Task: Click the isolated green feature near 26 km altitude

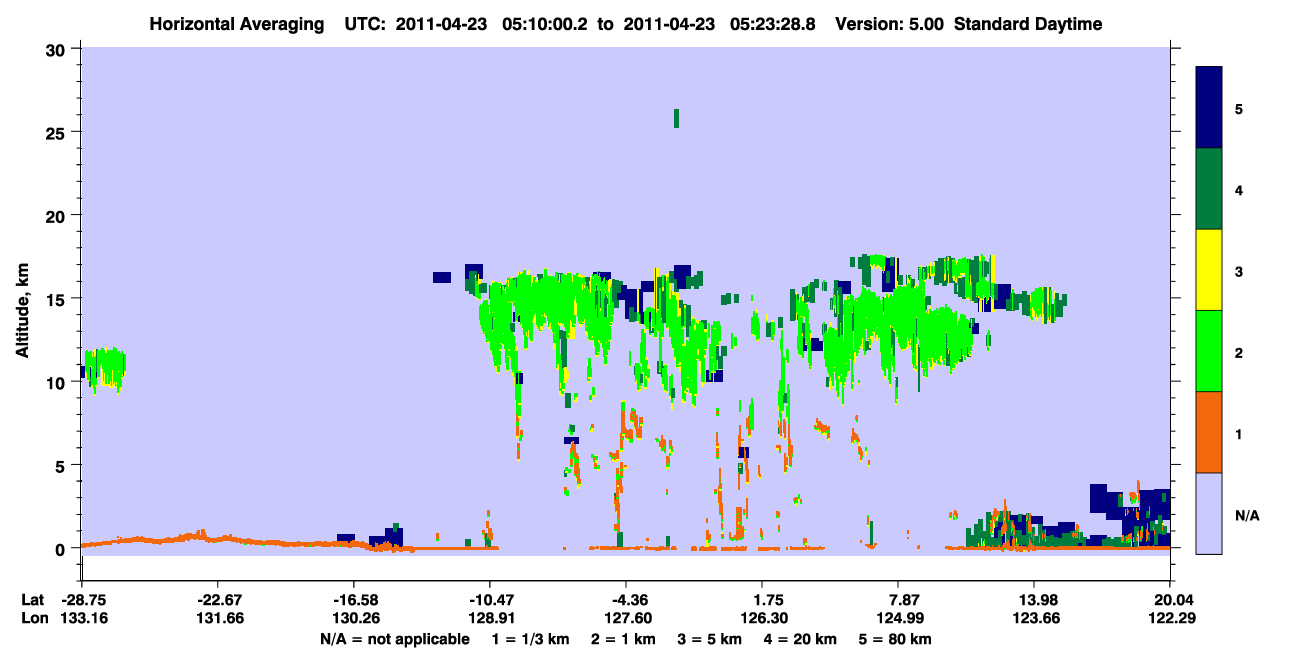Action: [x=677, y=118]
